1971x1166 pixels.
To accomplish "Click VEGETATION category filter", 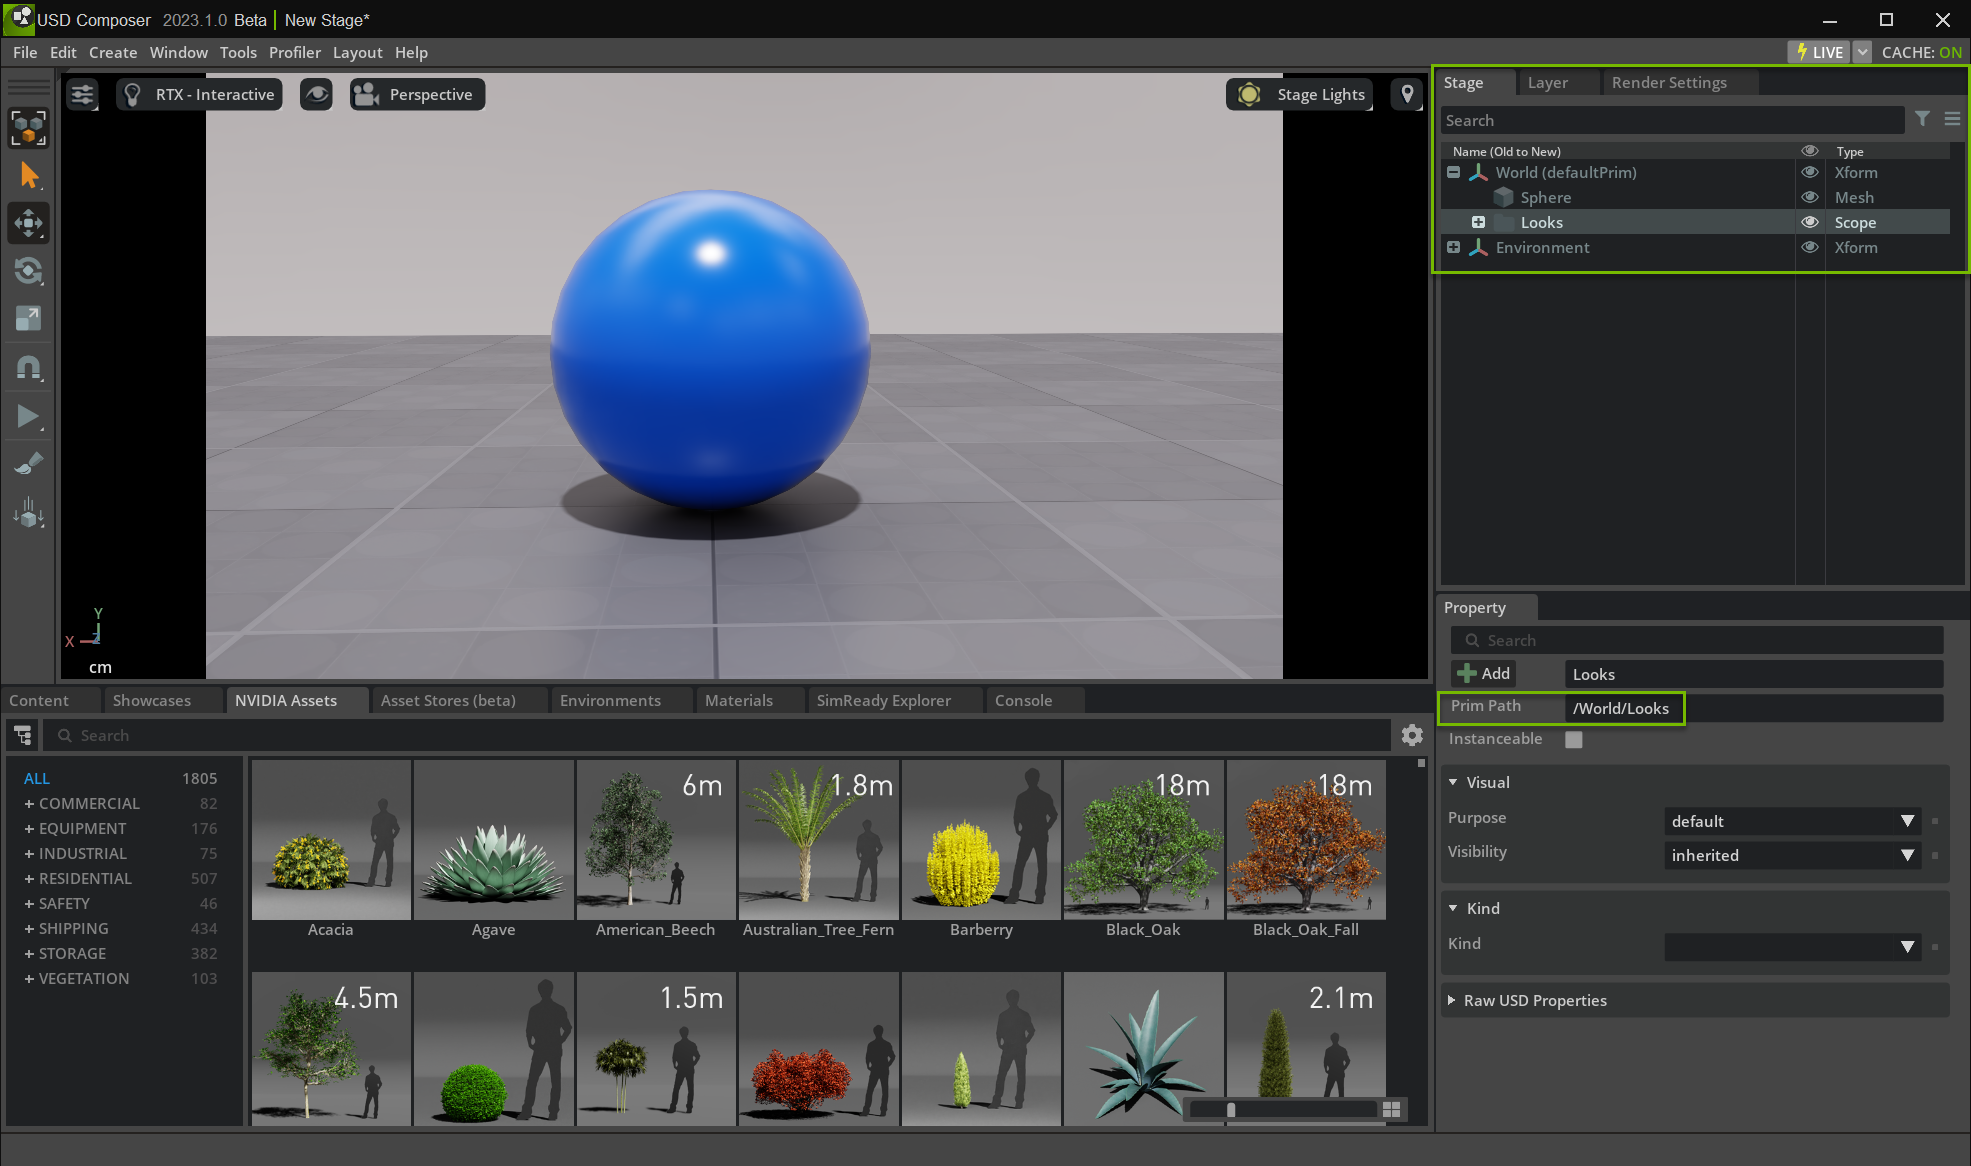I will coord(83,979).
